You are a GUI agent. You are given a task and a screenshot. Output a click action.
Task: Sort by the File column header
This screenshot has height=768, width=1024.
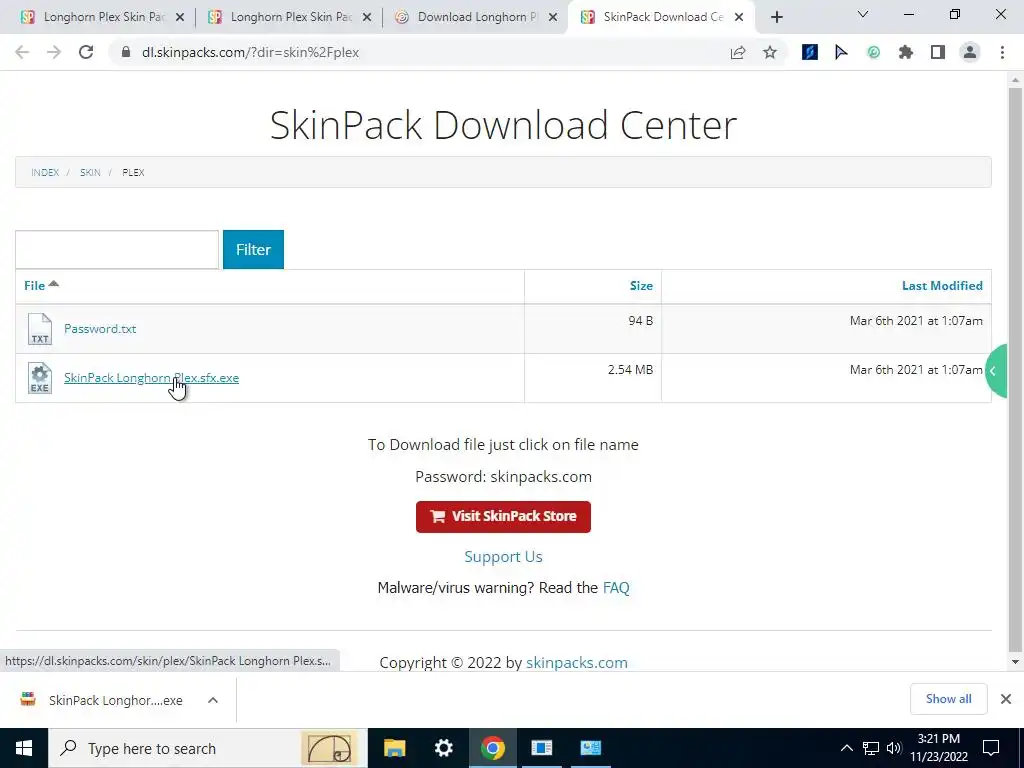(41, 285)
